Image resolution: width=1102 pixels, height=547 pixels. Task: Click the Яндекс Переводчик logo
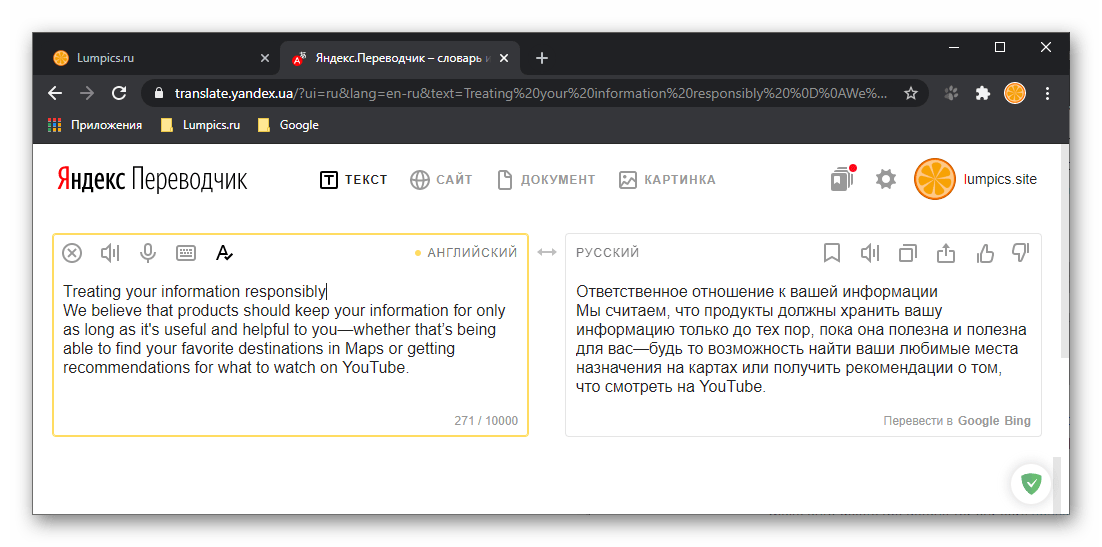(152, 180)
